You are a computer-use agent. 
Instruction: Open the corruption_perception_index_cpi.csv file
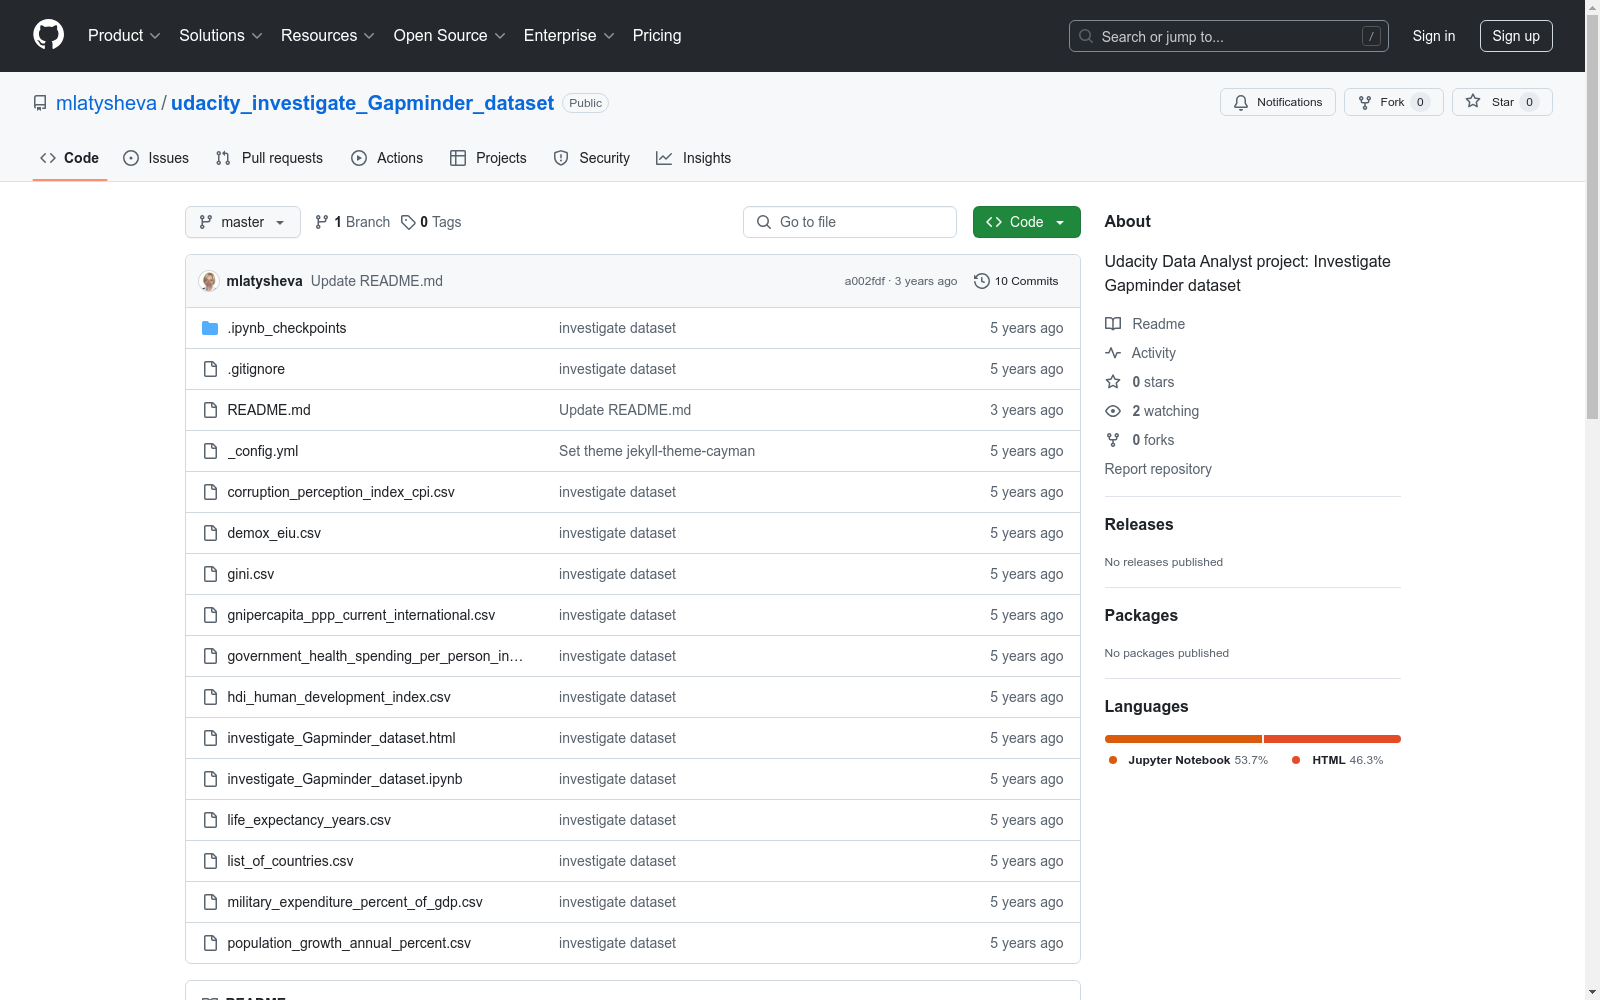(341, 492)
